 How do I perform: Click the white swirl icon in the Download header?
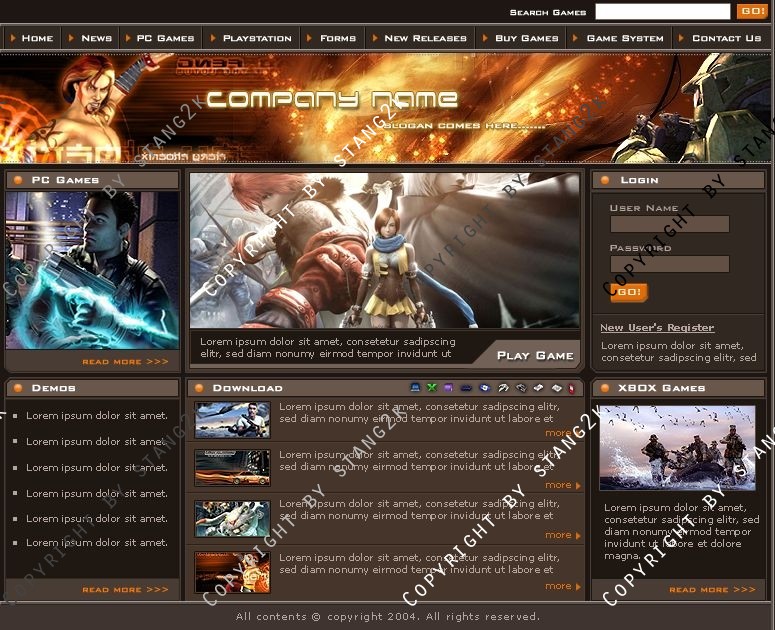pos(503,388)
